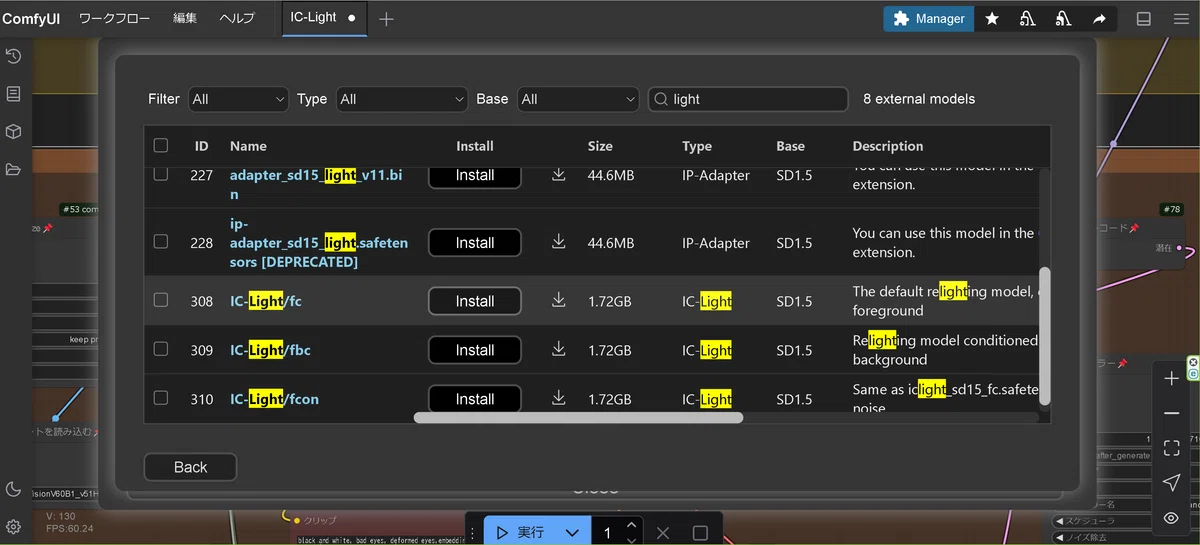
Task: Open the node library list icon
Action: 13,94
